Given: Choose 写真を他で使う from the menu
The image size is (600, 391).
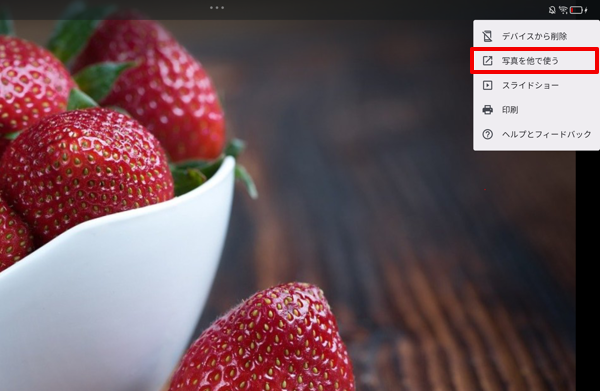Looking at the screenshot, I should tap(536, 61).
